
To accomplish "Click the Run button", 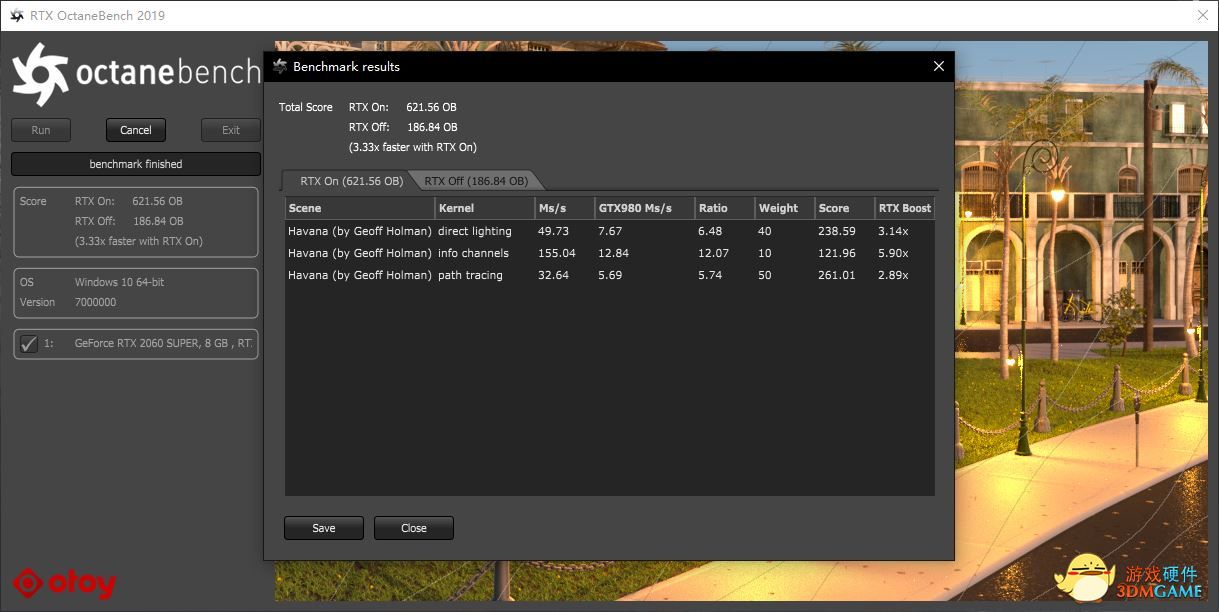I will [41, 130].
